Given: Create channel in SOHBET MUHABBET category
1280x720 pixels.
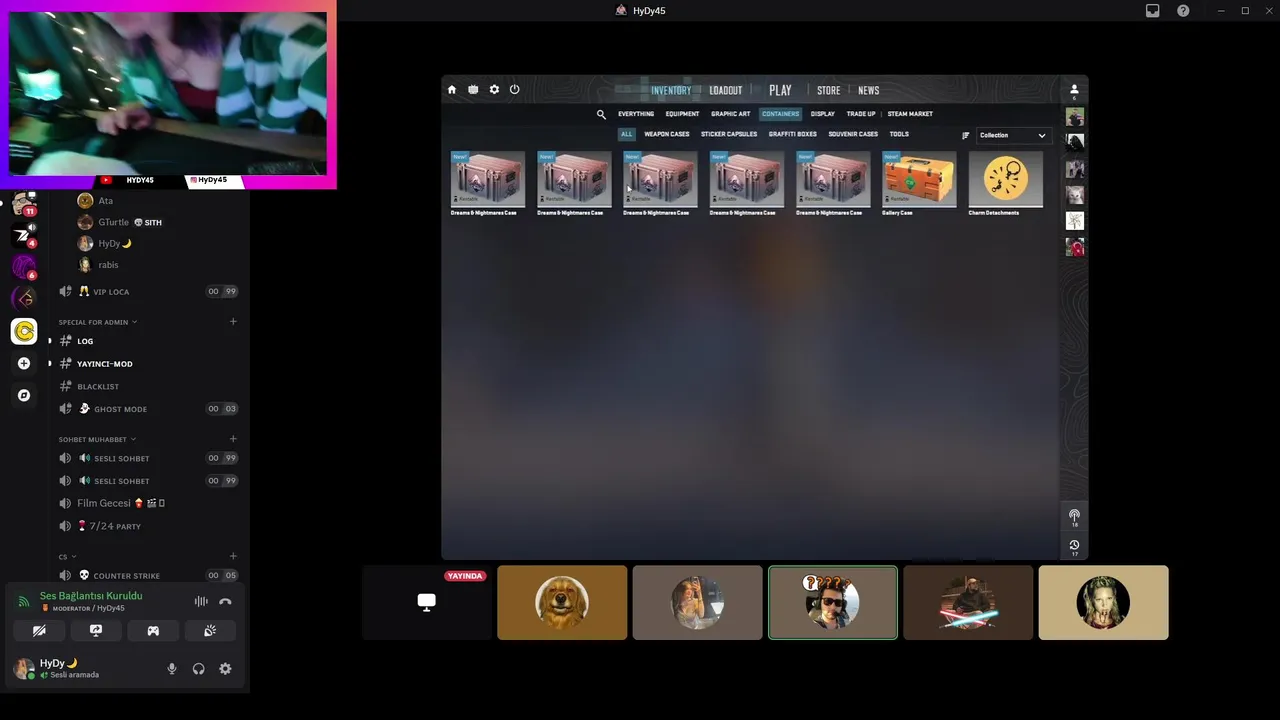Looking at the screenshot, I should pyautogui.click(x=233, y=438).
